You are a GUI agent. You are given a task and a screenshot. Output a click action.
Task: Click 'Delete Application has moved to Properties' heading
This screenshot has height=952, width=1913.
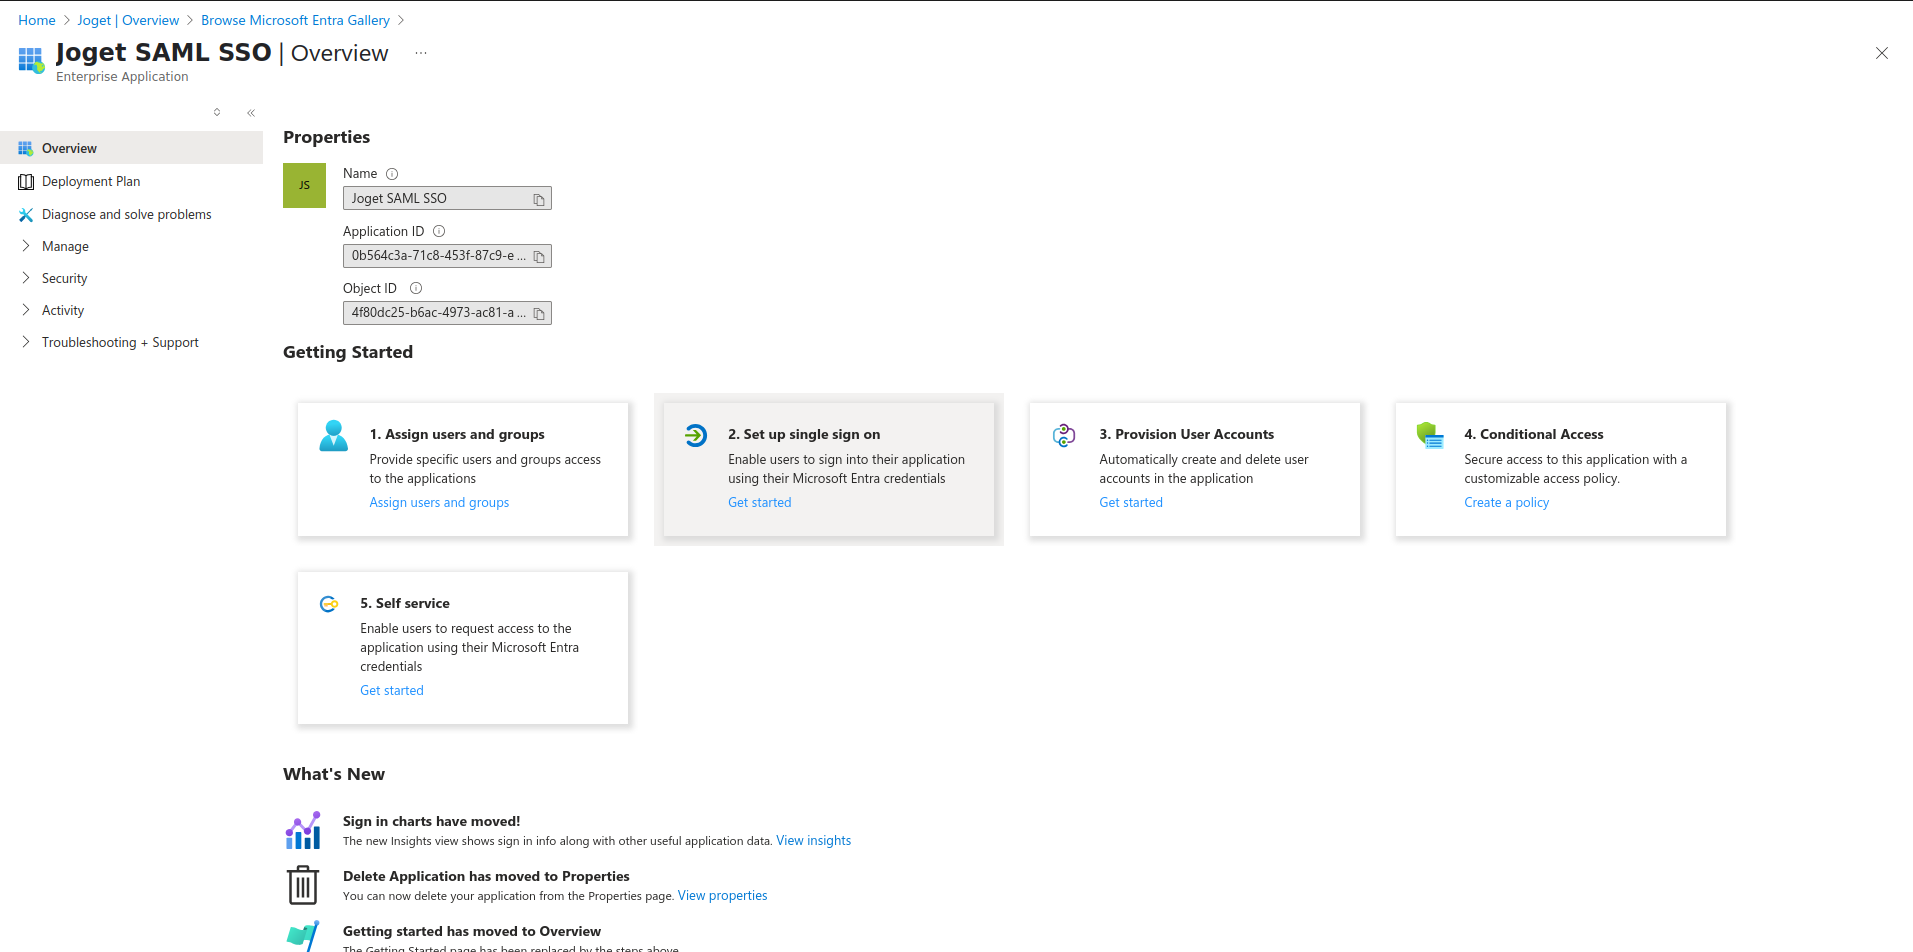486,876
